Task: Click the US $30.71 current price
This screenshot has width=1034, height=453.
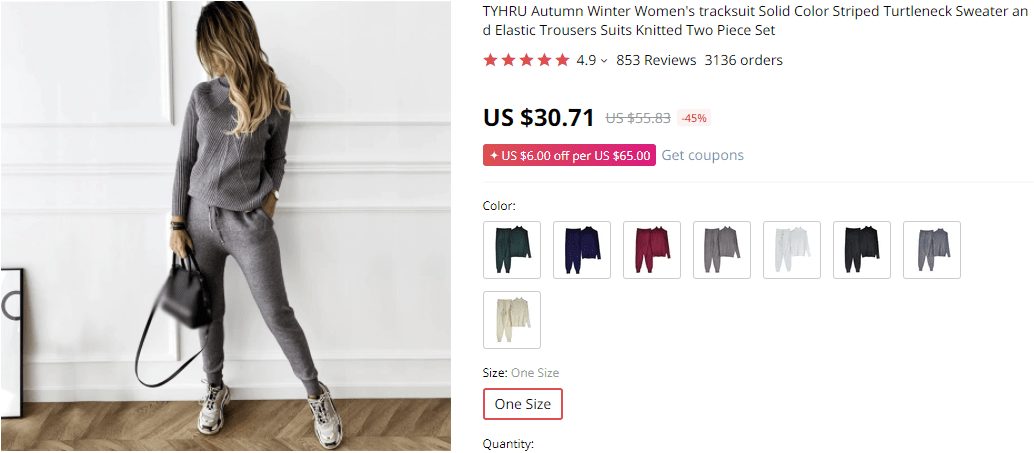Action: pos(539,117)
